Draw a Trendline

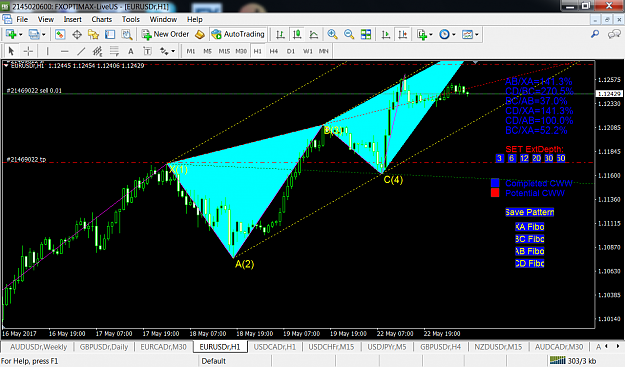click(x=81, y=51)
